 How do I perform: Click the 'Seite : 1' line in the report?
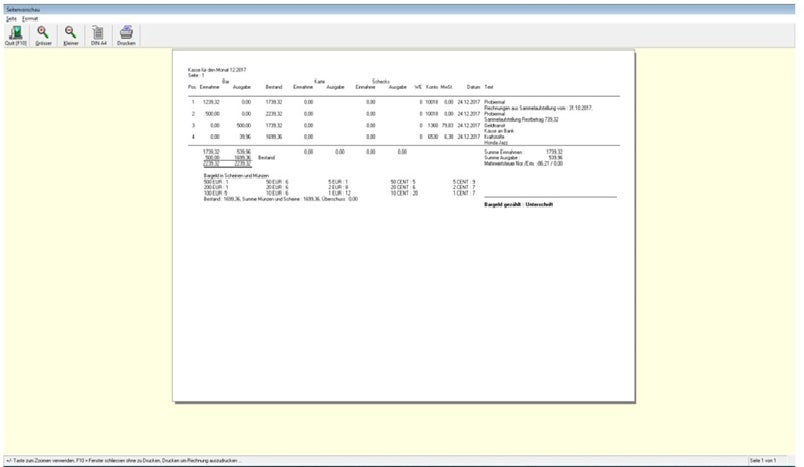coord(196,75)
